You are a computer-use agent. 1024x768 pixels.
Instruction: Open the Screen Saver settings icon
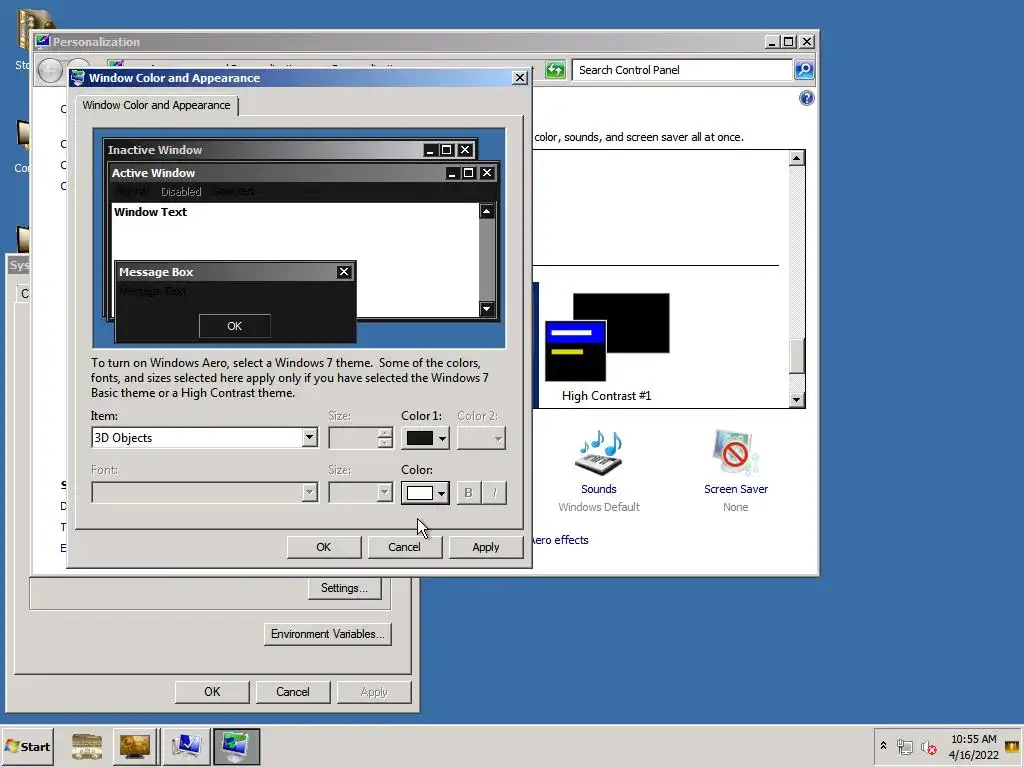[x=735, y=452]
